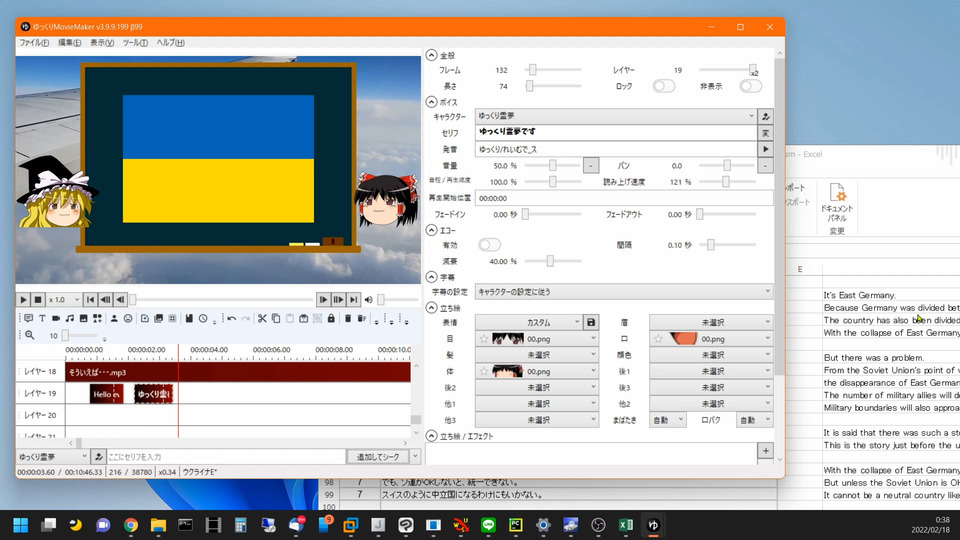This screenshot has width=960, height=540.
Task: Add a text item with the T icon
Action: [x=42, y=318]
